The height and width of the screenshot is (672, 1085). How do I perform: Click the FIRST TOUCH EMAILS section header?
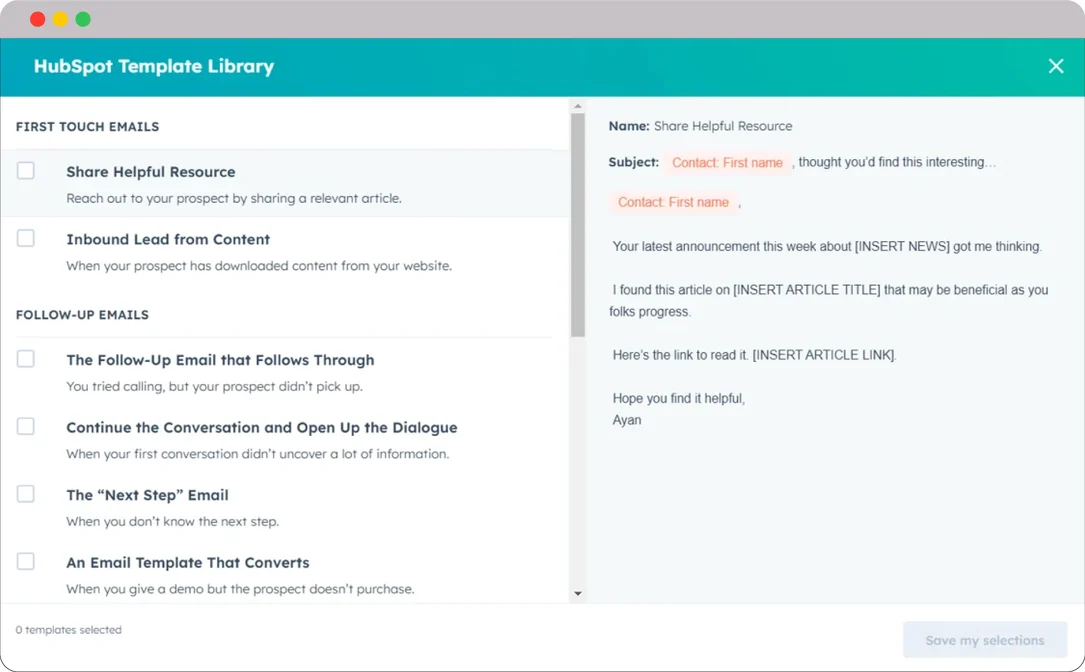point(87,126)
